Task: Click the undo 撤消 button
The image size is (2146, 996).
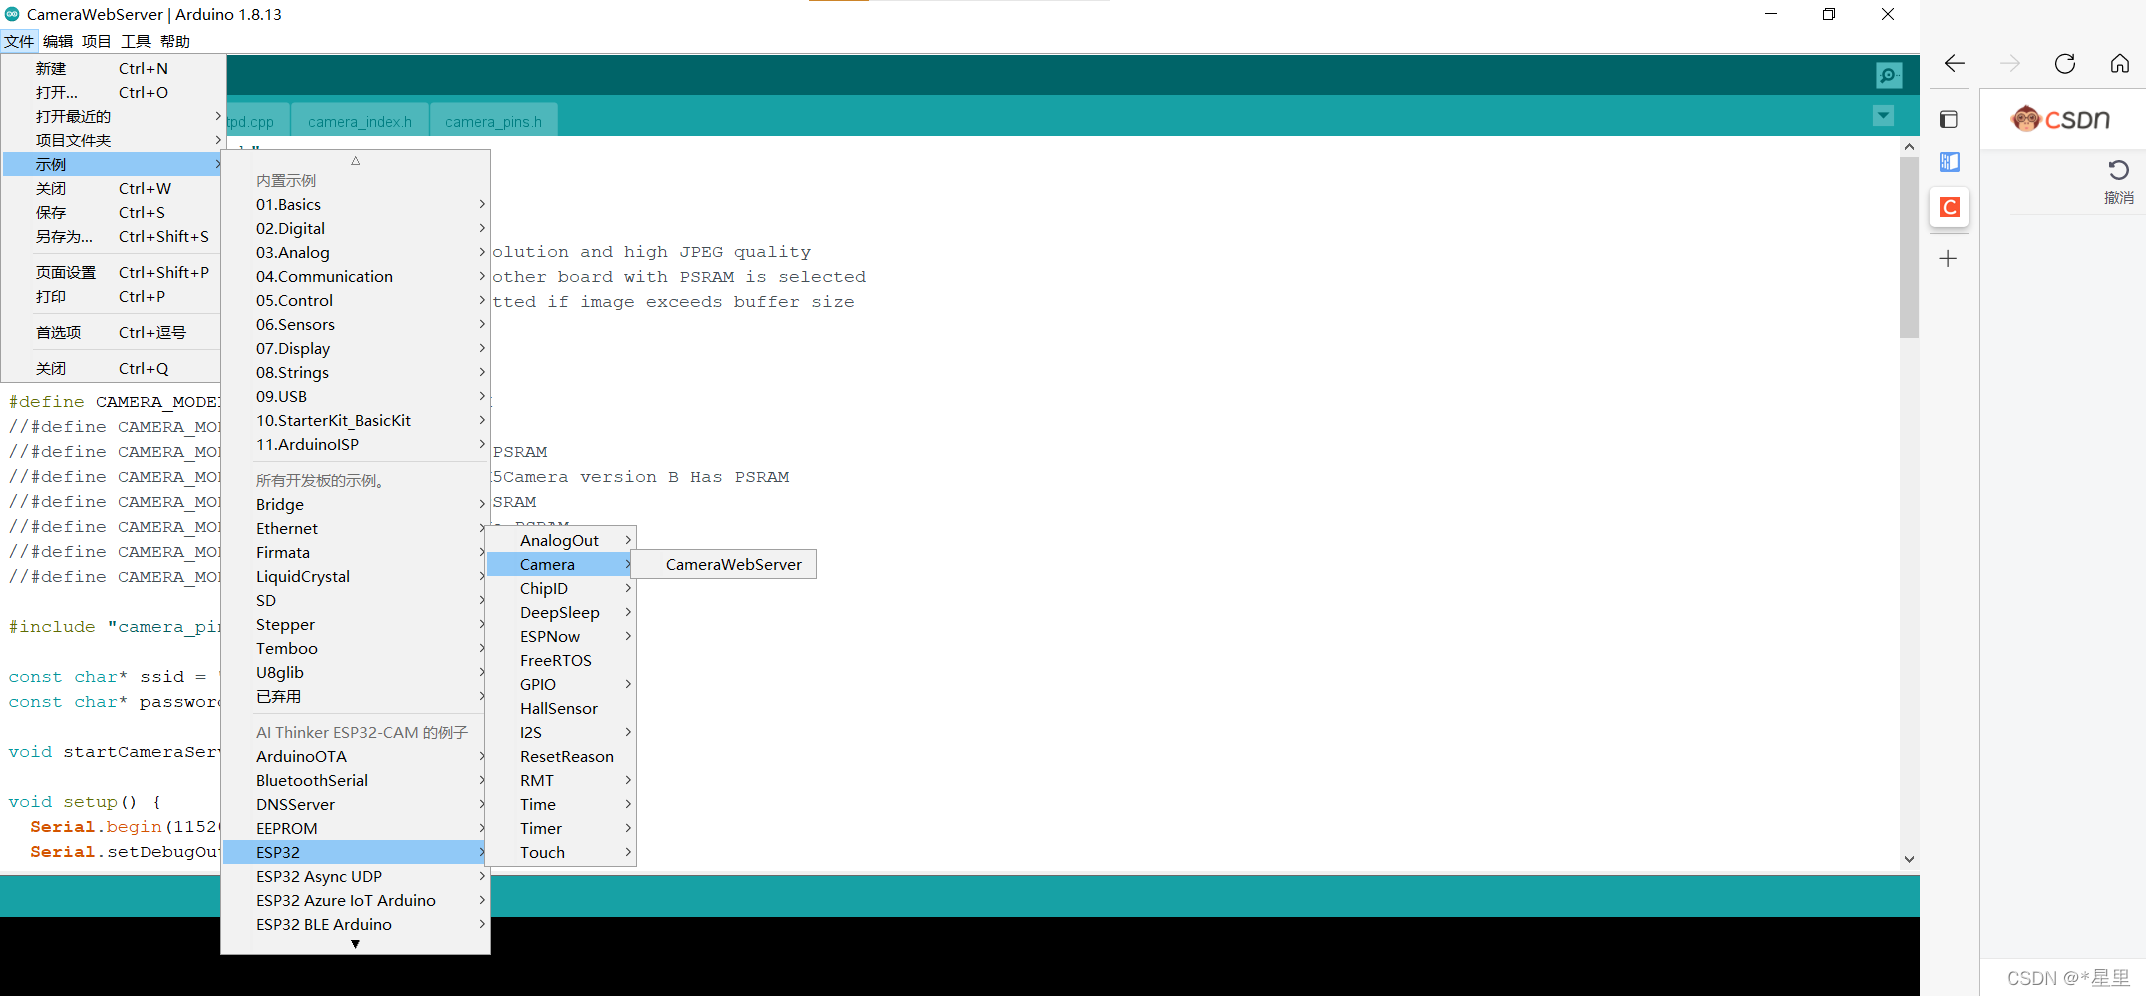Action: point(2118,182)
